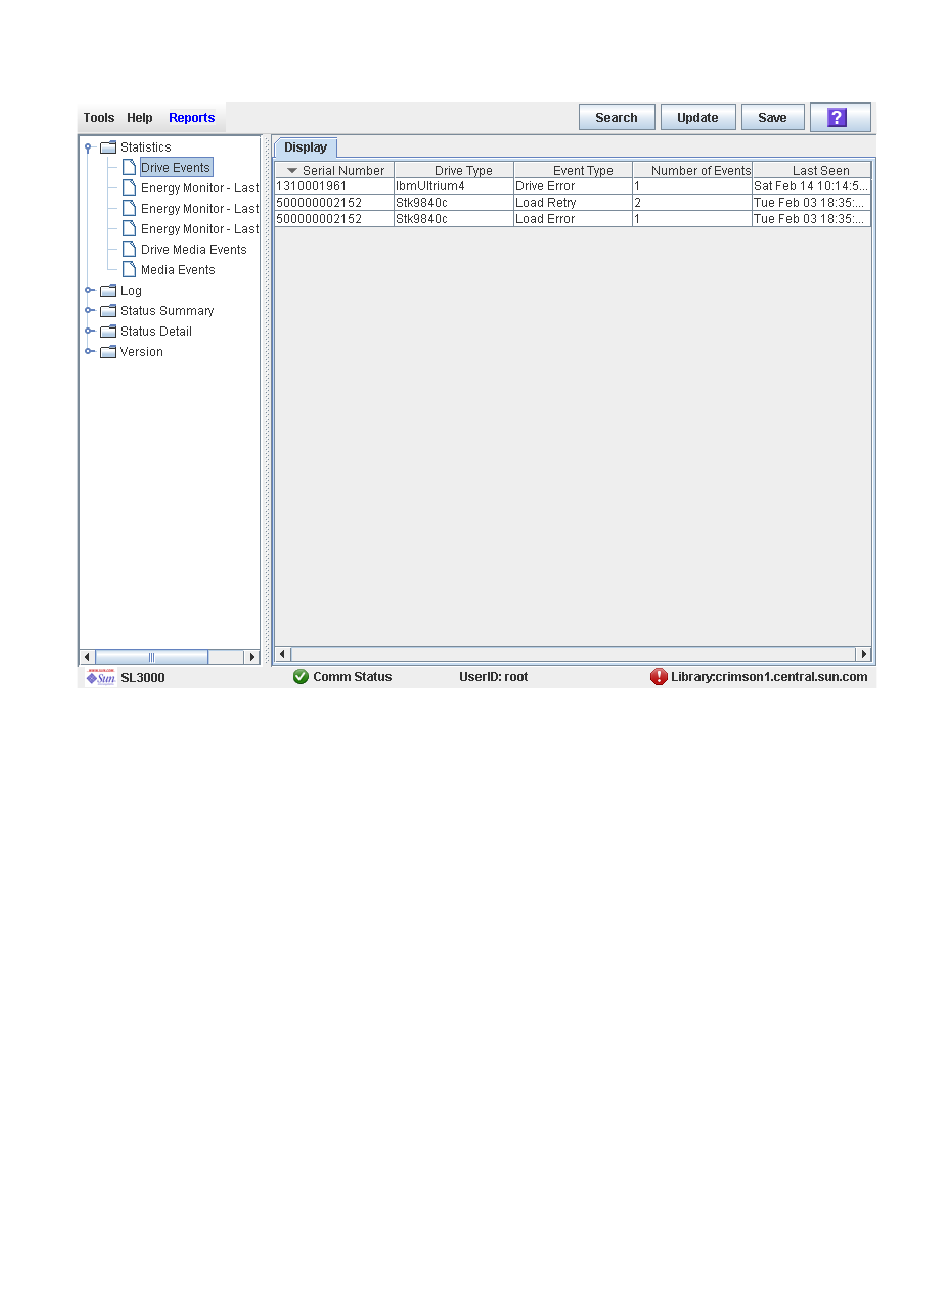
Task: Click the Version folder icon
Action: pyautogui.click(x=108, y=352)
